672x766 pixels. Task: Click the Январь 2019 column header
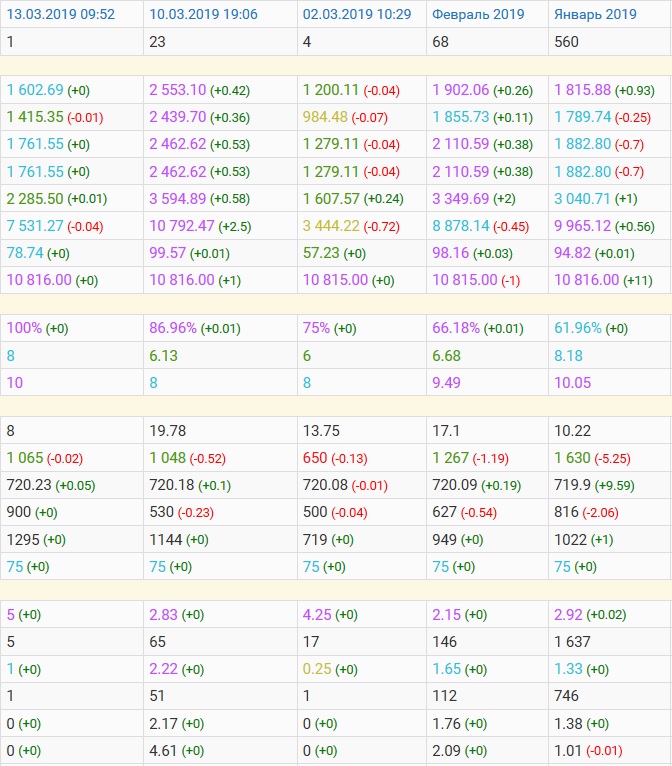pos(595,14)
